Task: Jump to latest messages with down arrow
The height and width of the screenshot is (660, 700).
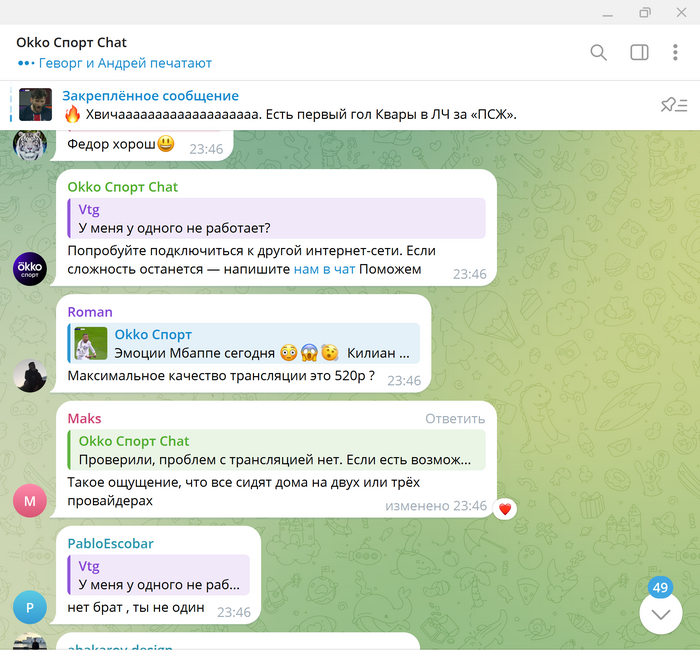Action: [661, 614]
